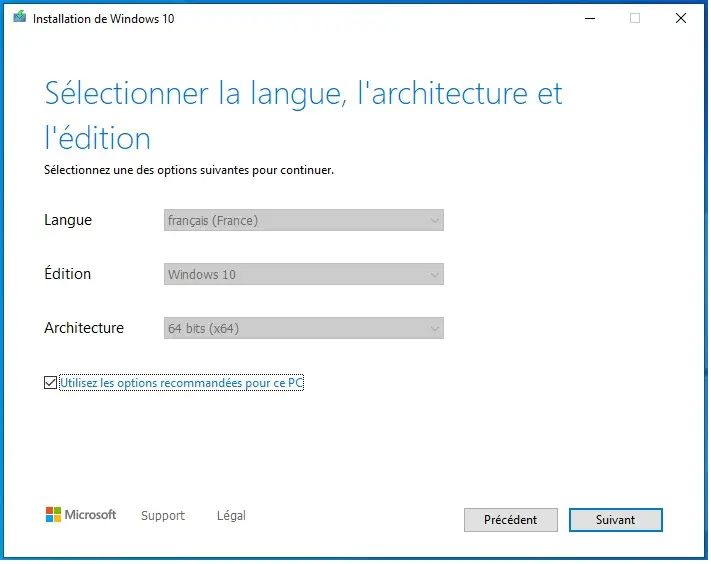
Task: Click the Windows setup icon in title bar
Action: pyautogui.click(x=19, y=17)
